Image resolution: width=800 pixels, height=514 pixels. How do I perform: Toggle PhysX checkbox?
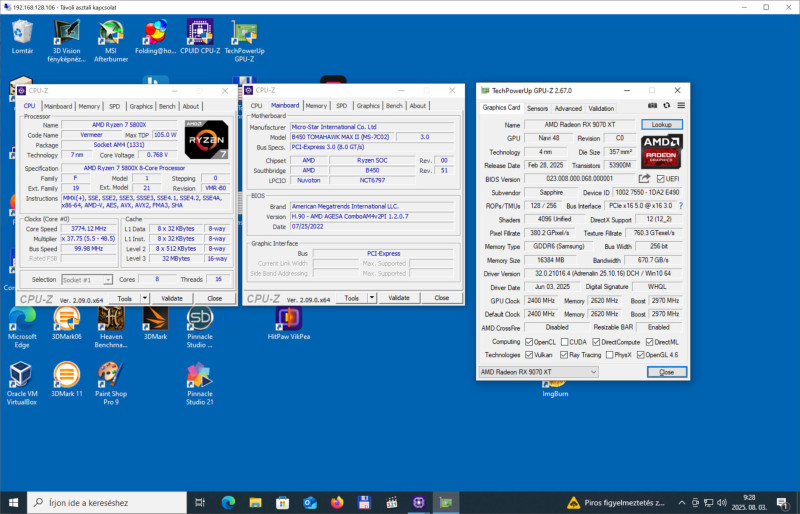(x=609, y=355)
